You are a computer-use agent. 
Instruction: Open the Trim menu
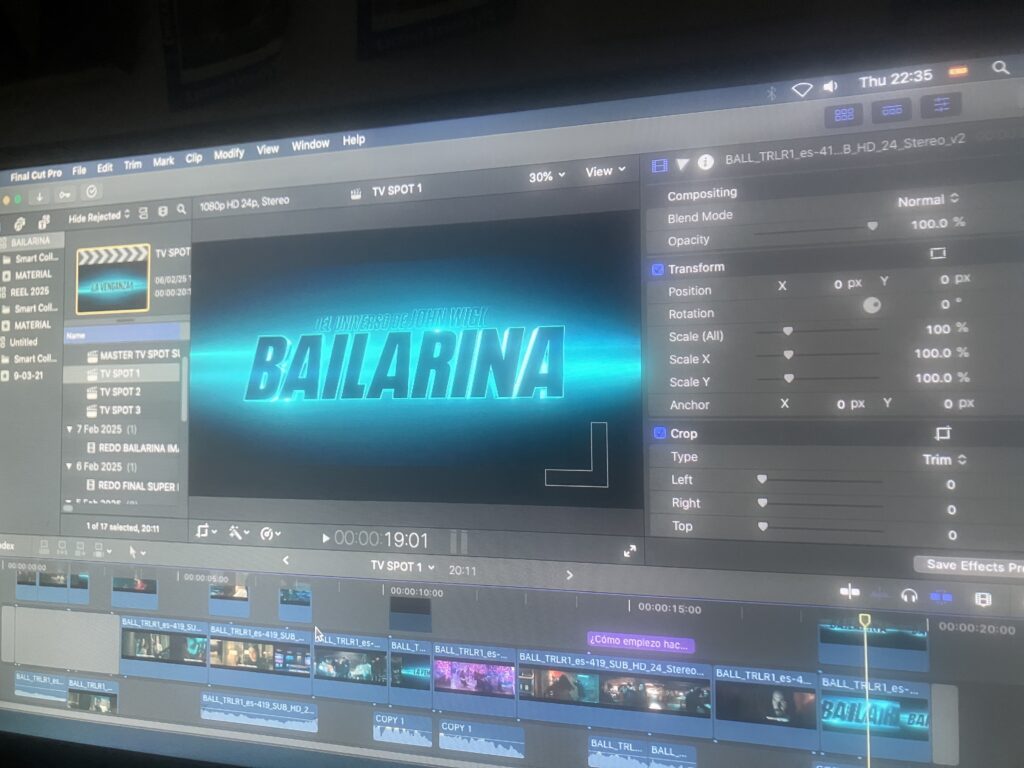[x=133, y=165]
